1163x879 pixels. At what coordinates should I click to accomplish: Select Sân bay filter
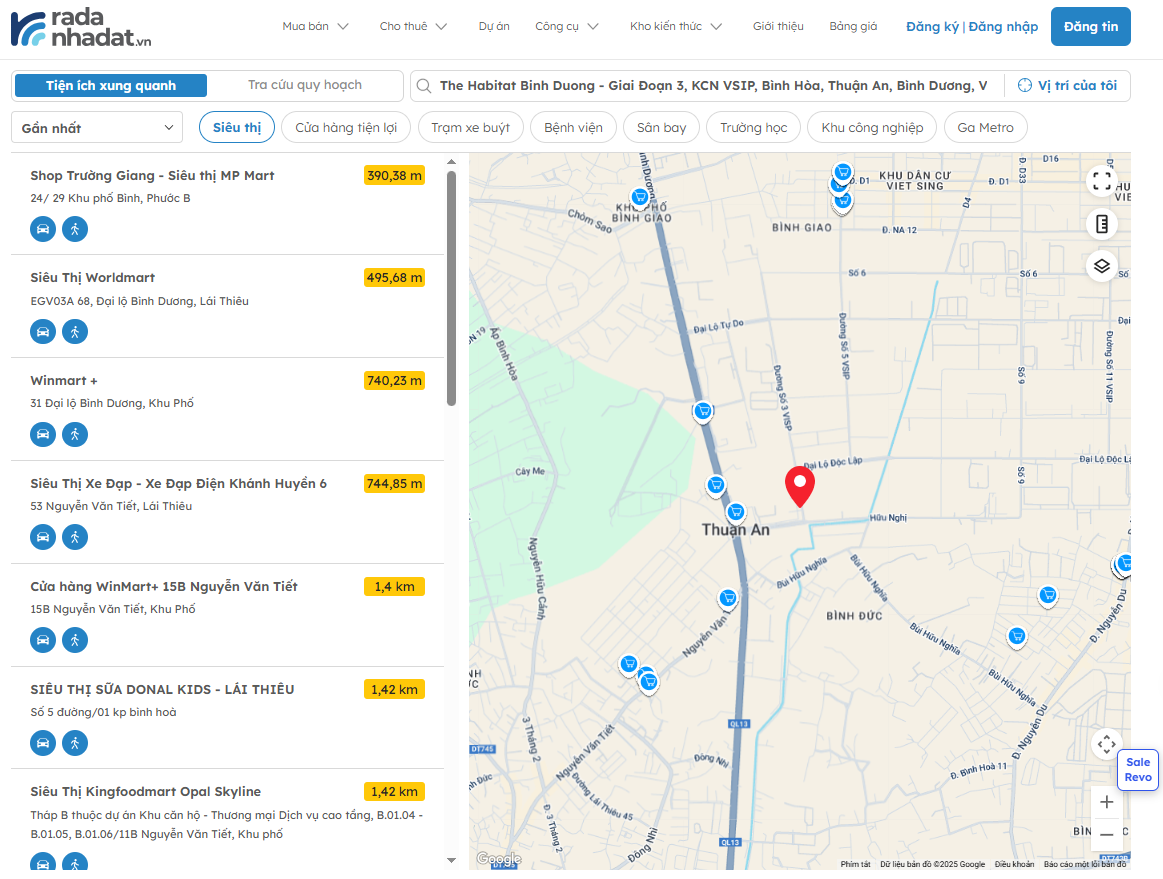(662, 128)
